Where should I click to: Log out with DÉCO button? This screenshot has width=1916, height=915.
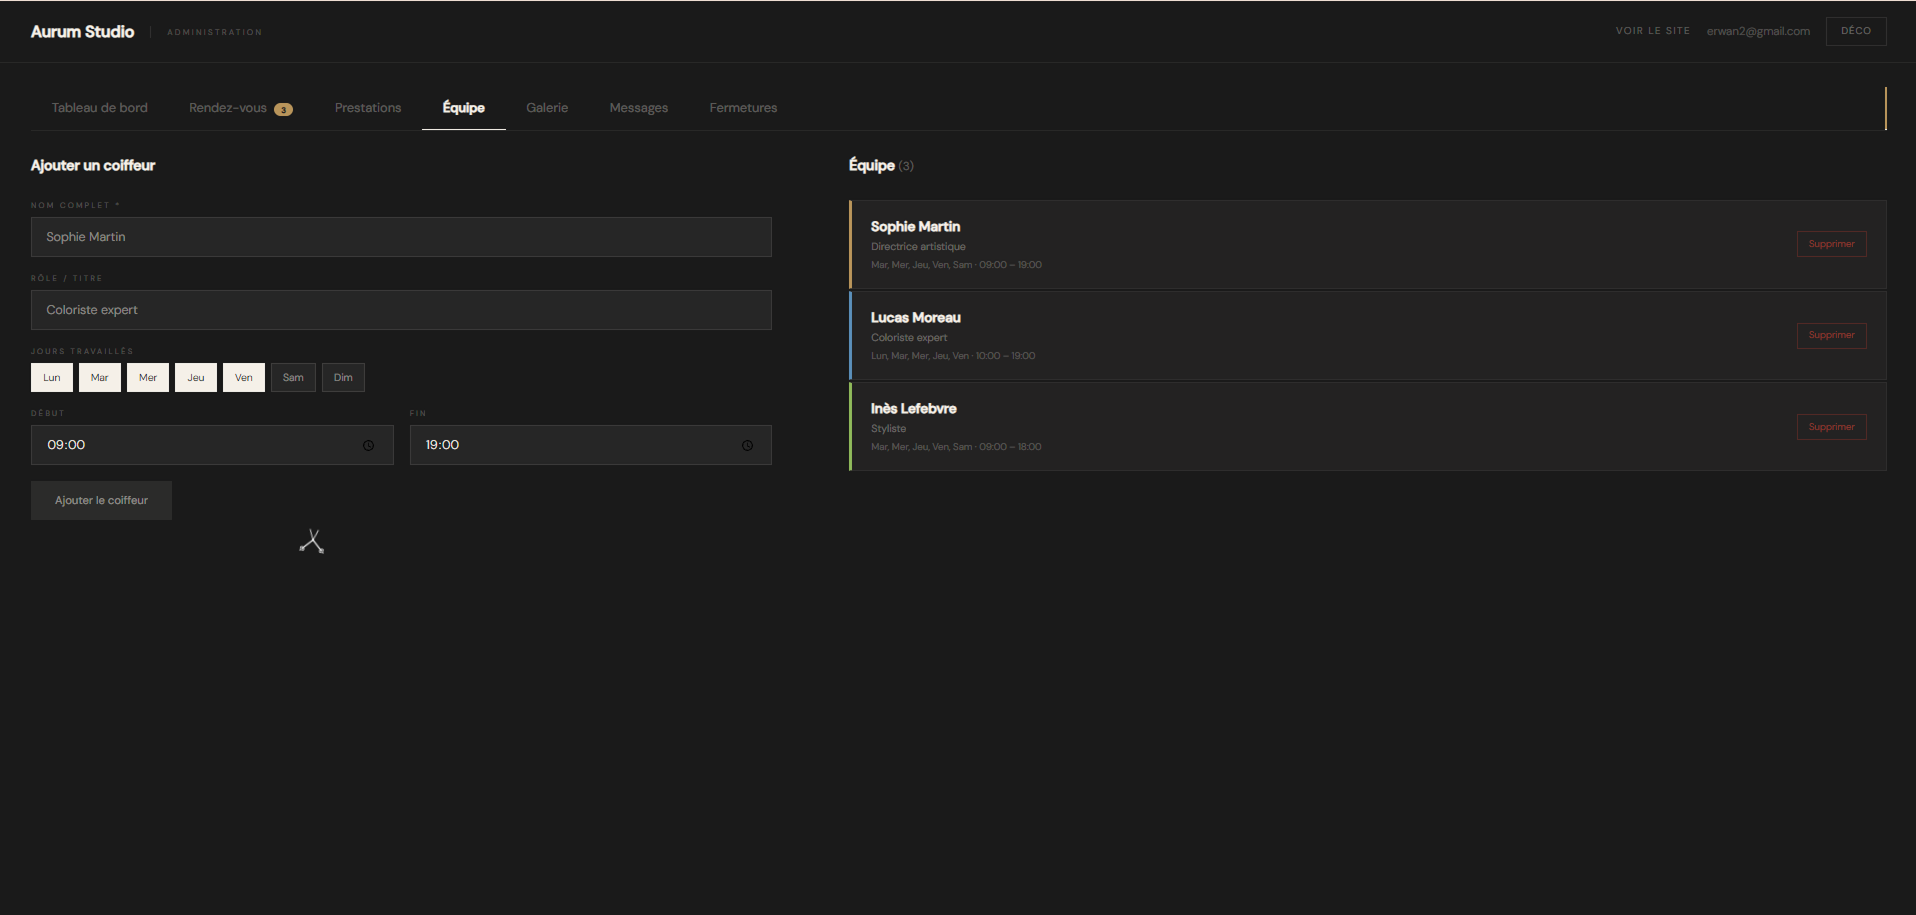coord(1856,31)
